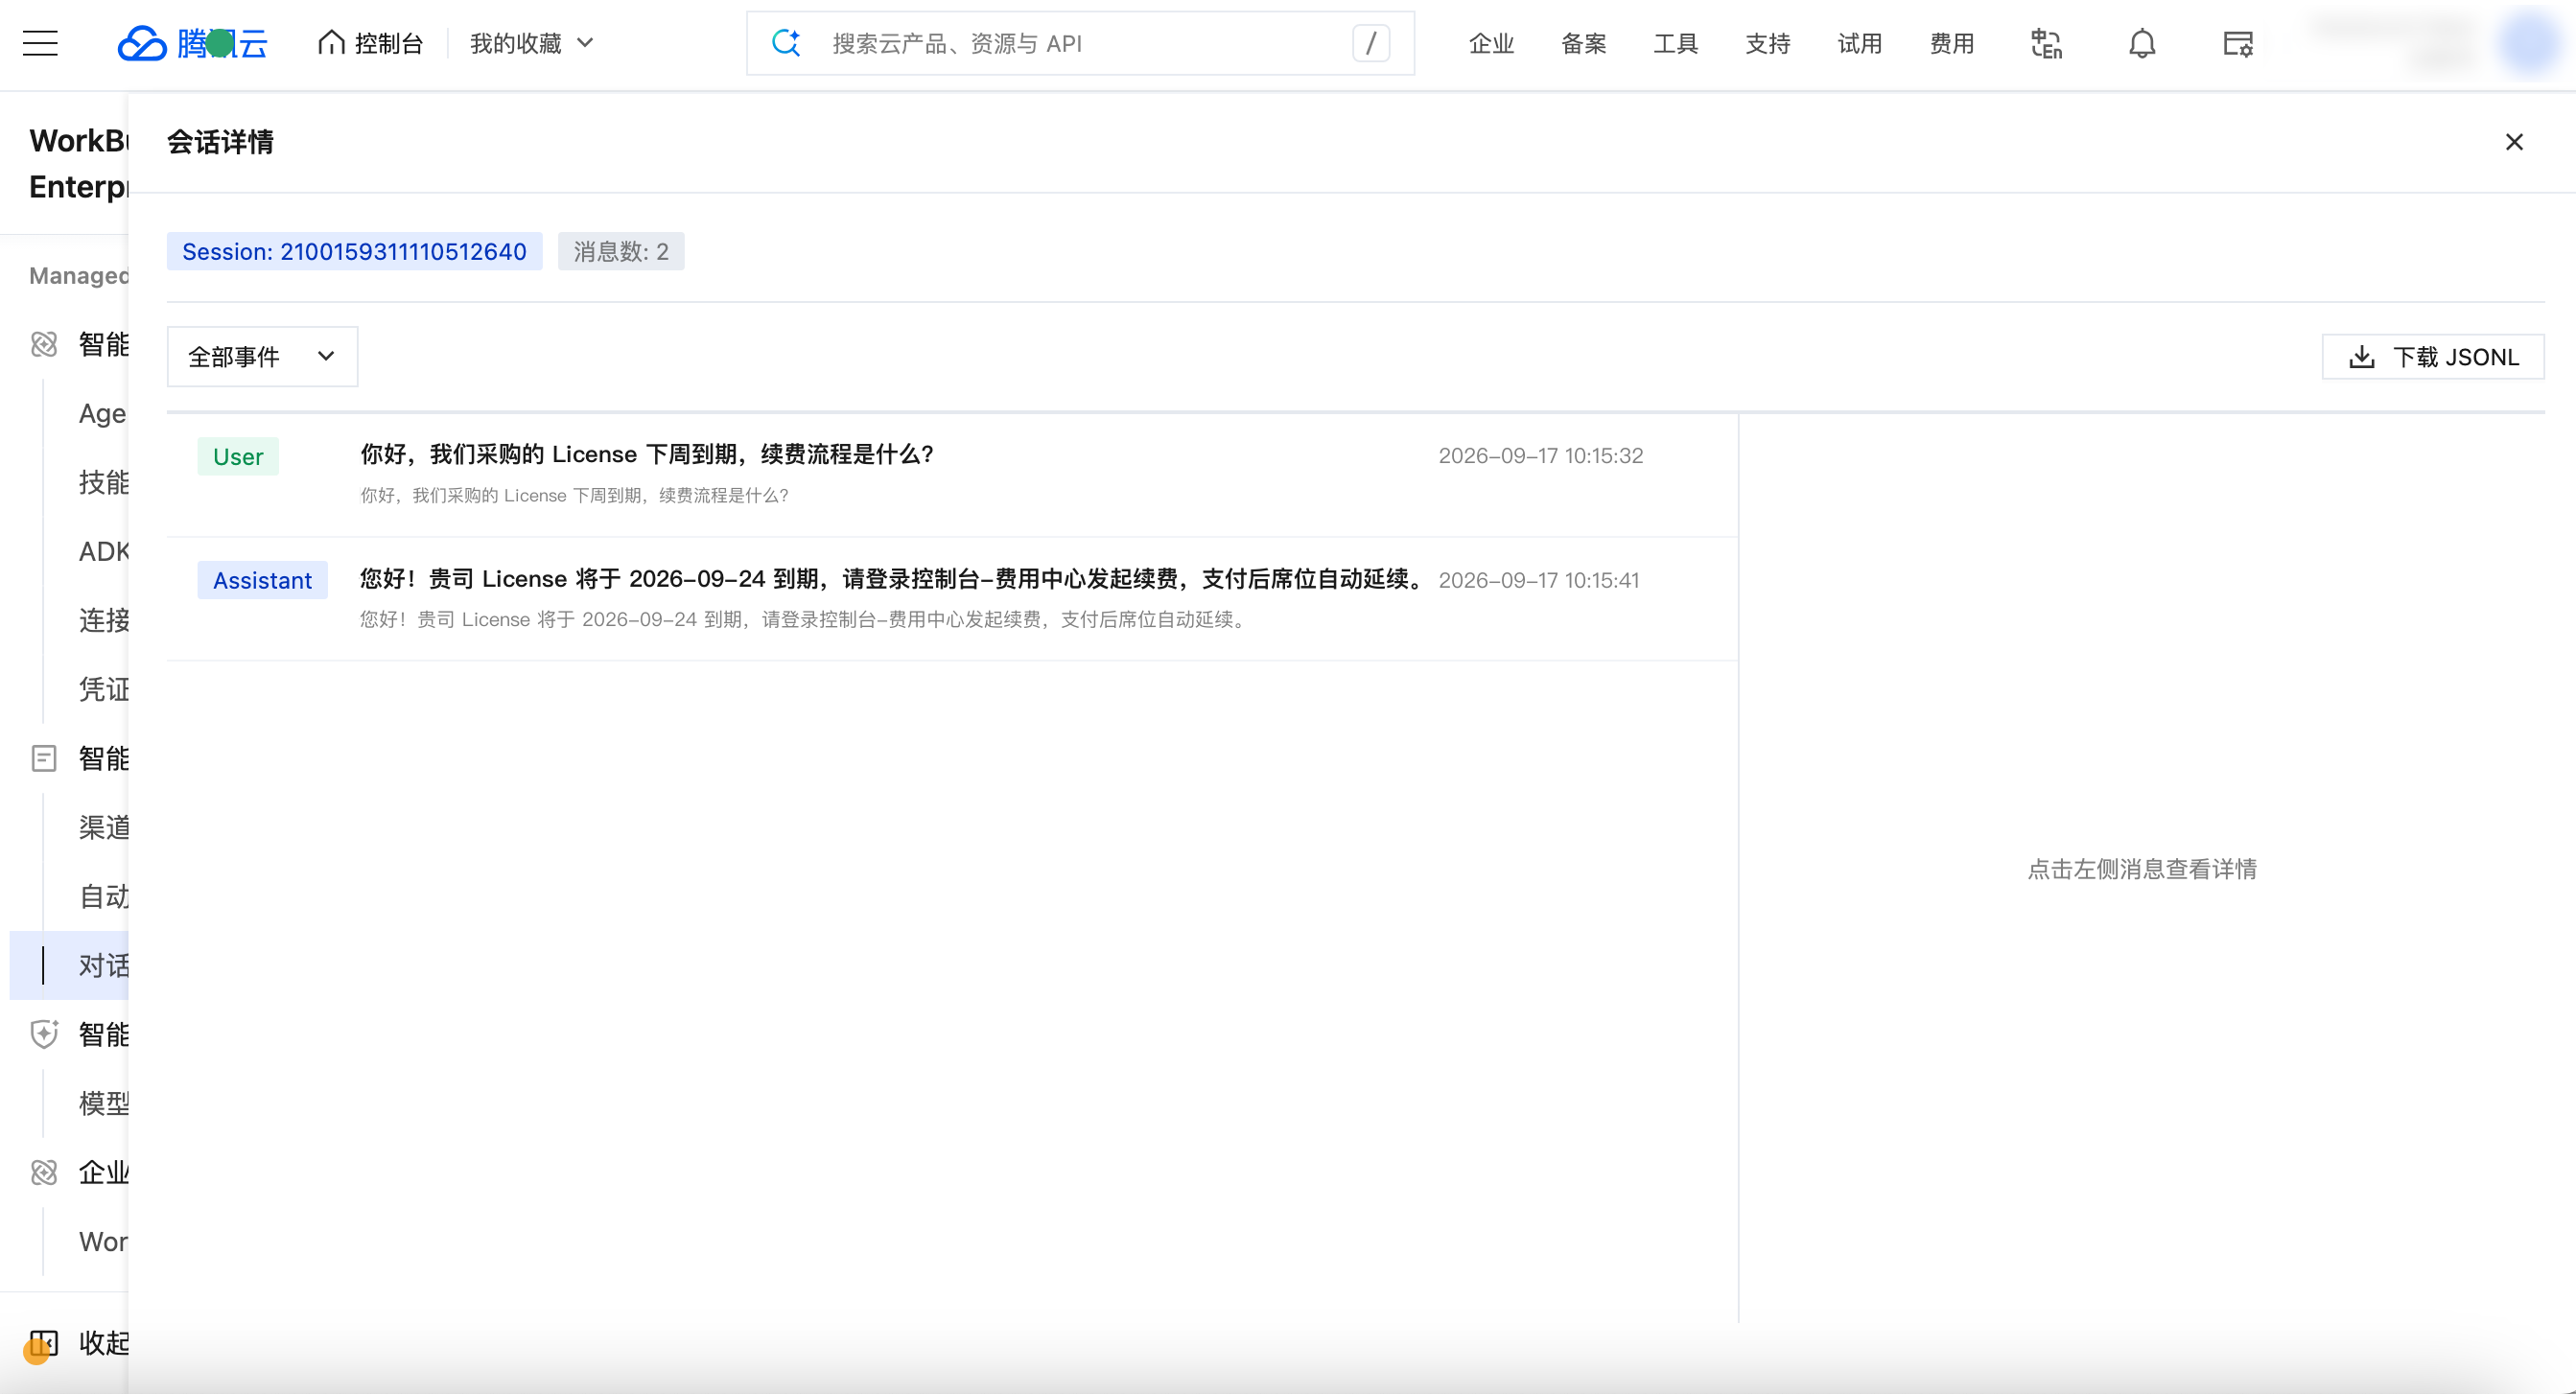Open the notifications bell

[2142, 43]
